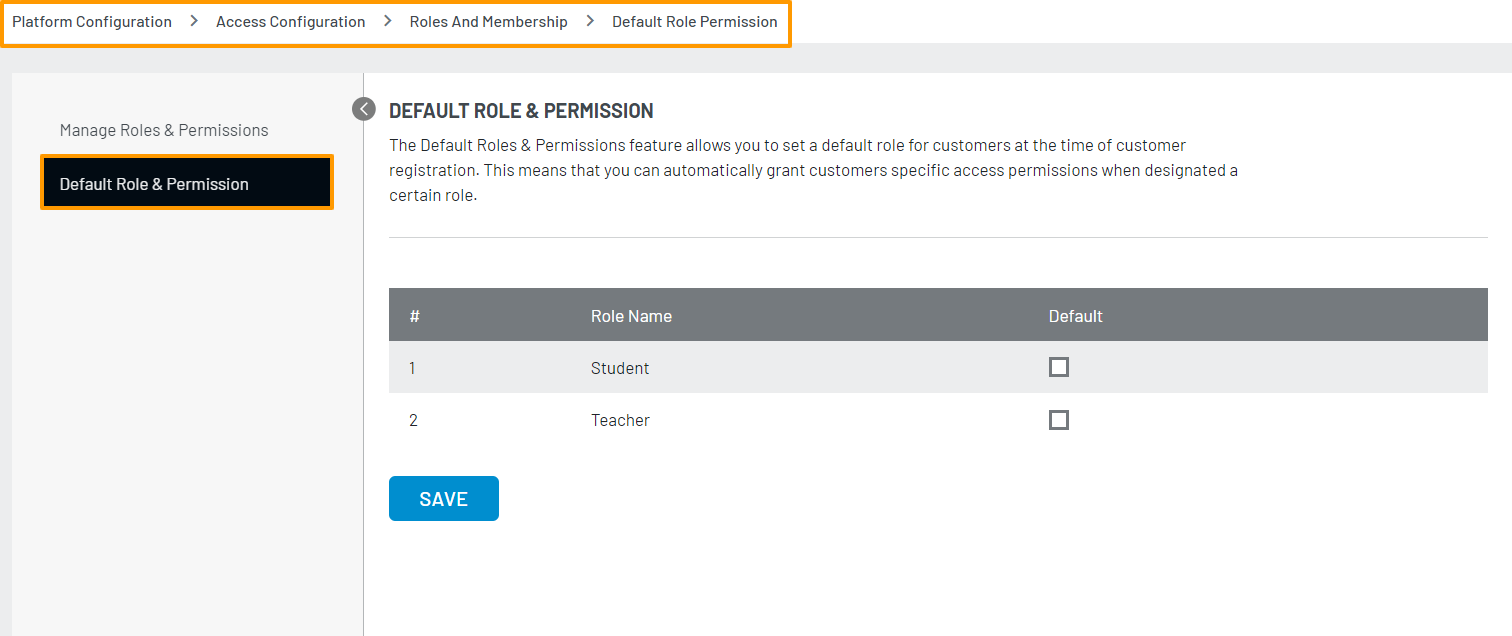Screen dimensions: 1512x636
Task: Click the Role Name column header
Action: (x=630, y=315)
